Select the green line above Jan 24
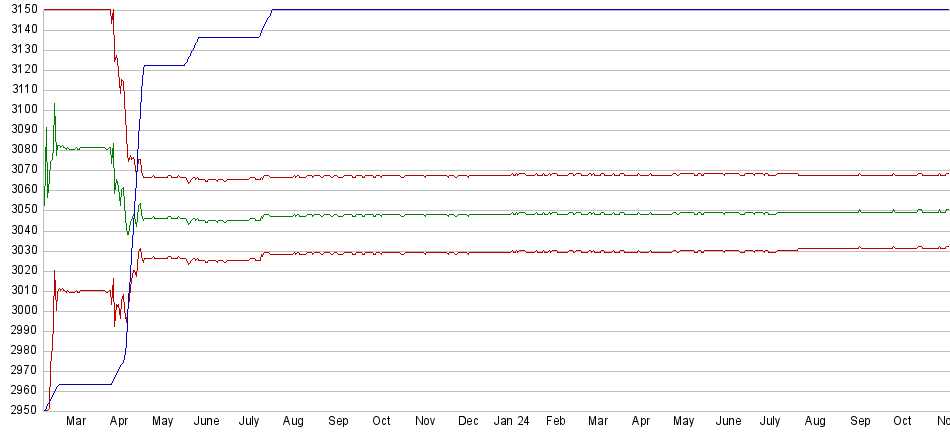The height and width of the screenshot is (435, 950). pyautogui.click(x=512, y=214)
